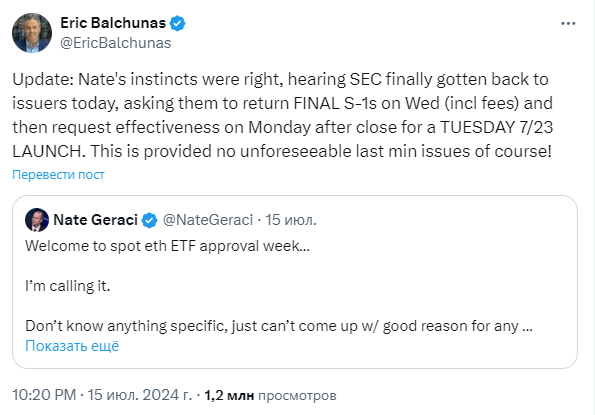Open quoted post via "Welcome to spot eth ETF" text
The width and height of the screenshot is (595, 415).
pyautogui.click(x=167, y=246)
